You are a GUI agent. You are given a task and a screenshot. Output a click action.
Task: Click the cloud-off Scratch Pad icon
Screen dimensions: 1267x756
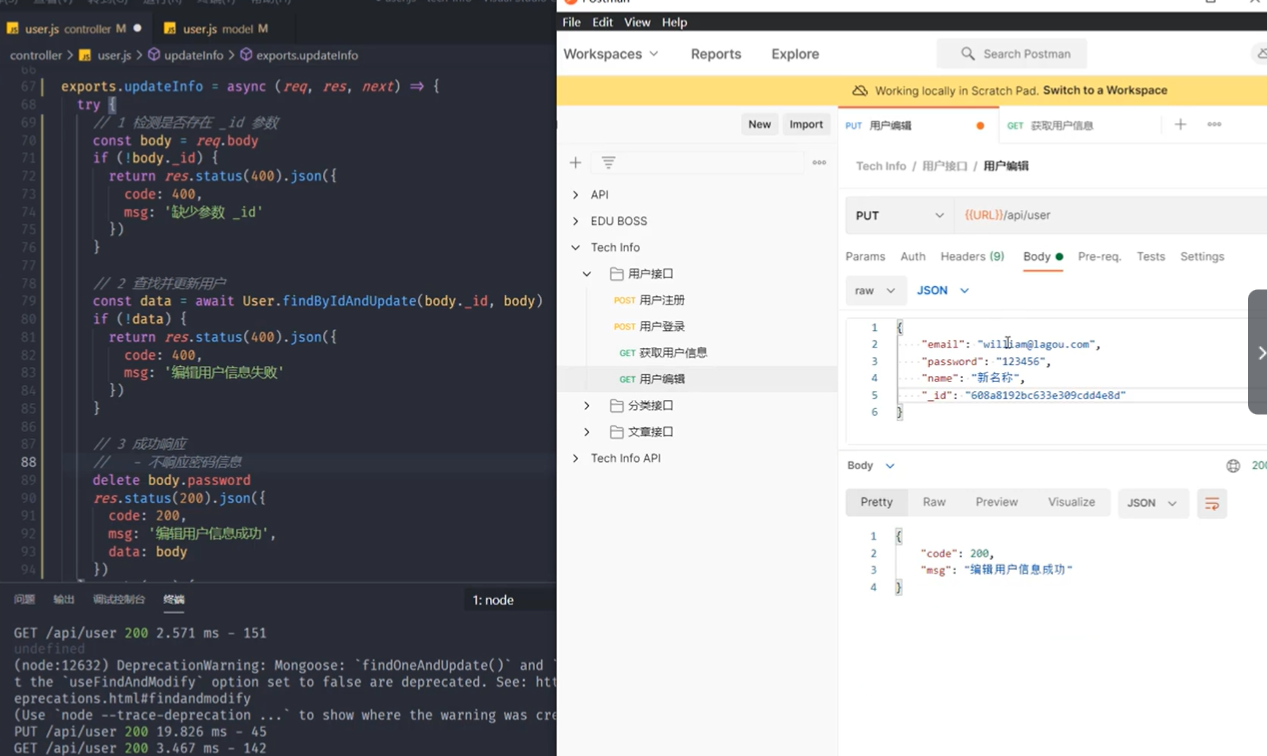click(860, 90)
